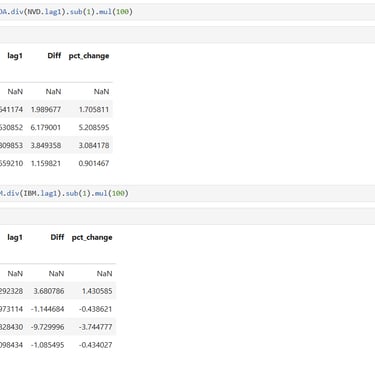
Task: Click the value -1.085495
Action: click(x=47, y=345)
